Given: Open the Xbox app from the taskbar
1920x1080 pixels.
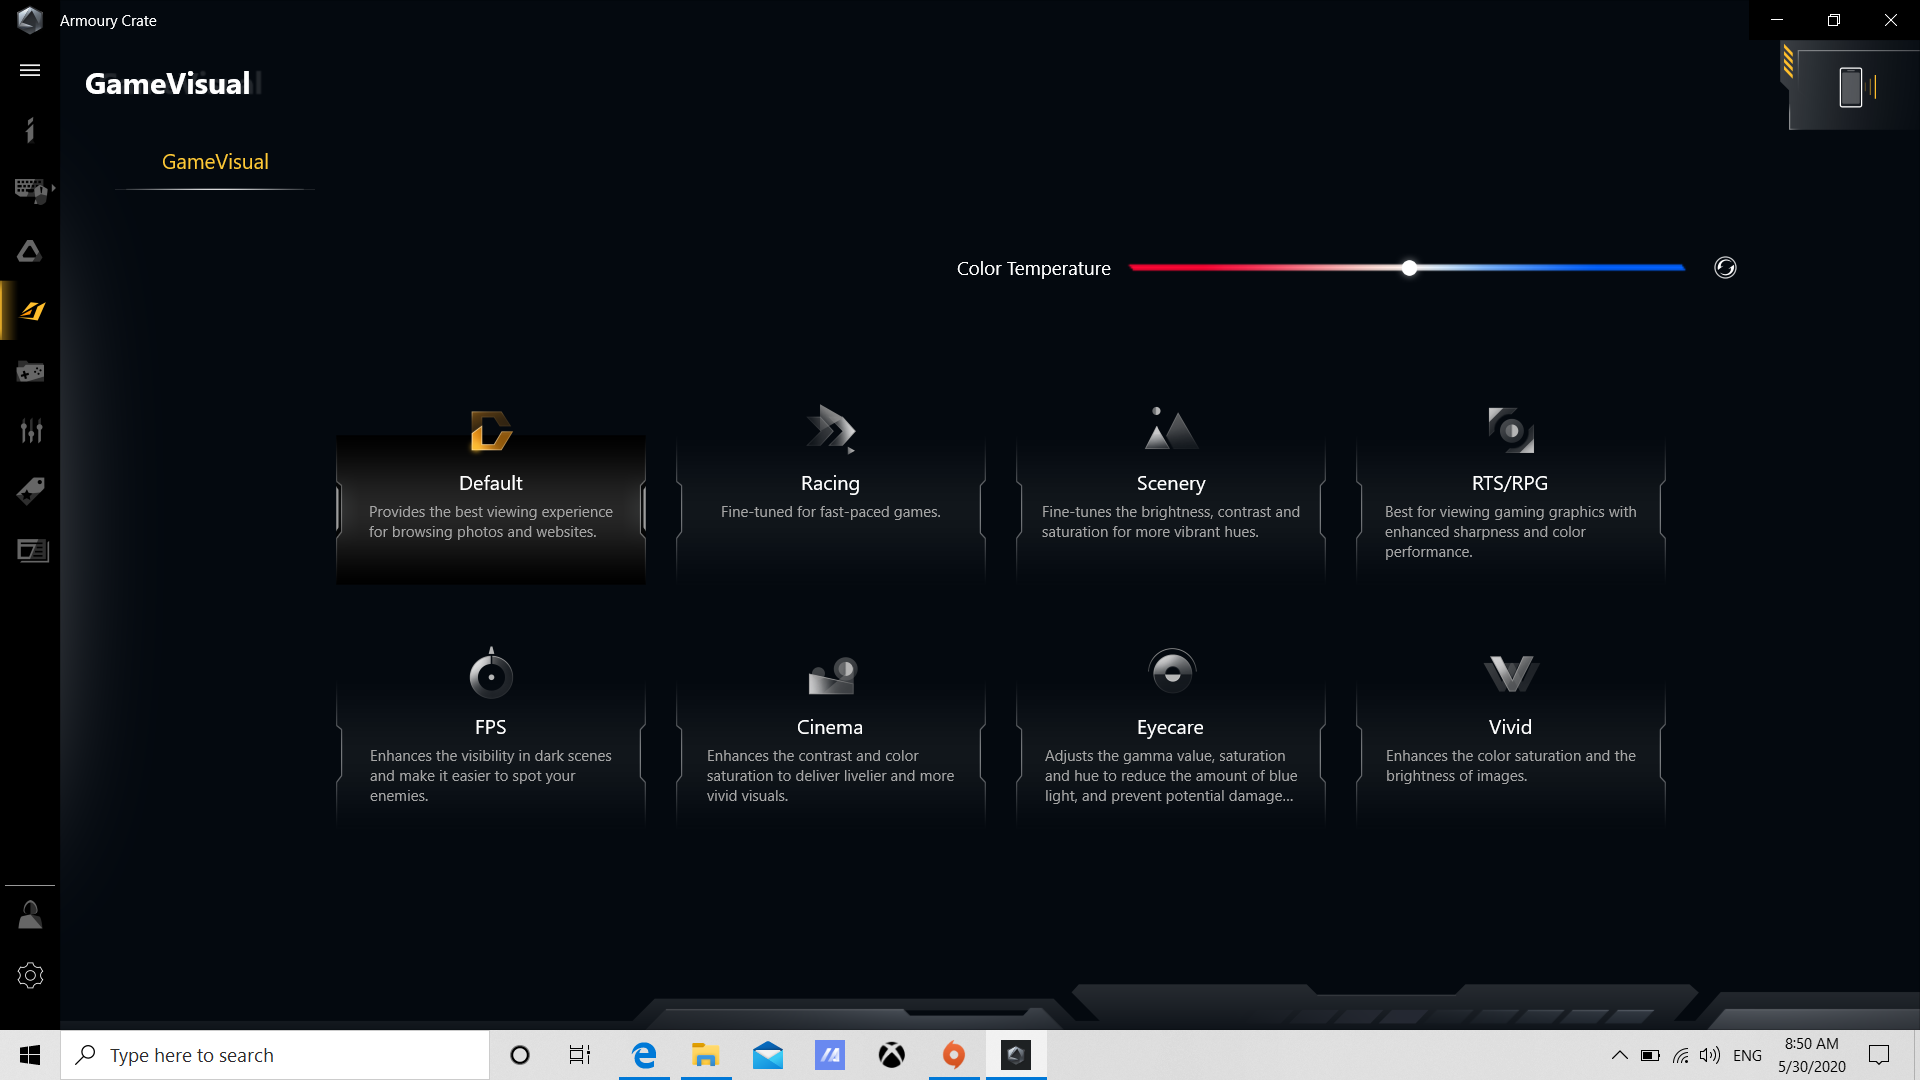Looking at the screenshot, I should (892, 1055).
